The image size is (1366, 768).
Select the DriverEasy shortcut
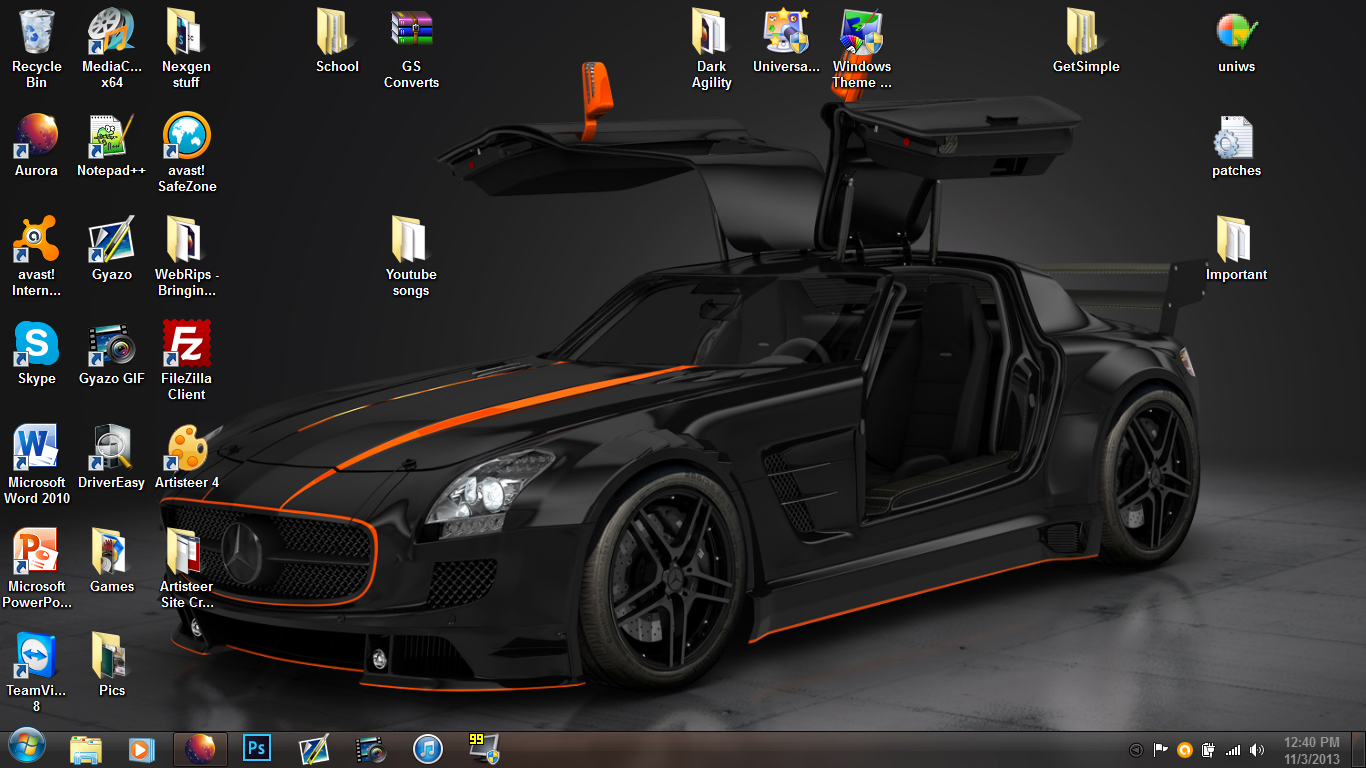pos(112,456)
